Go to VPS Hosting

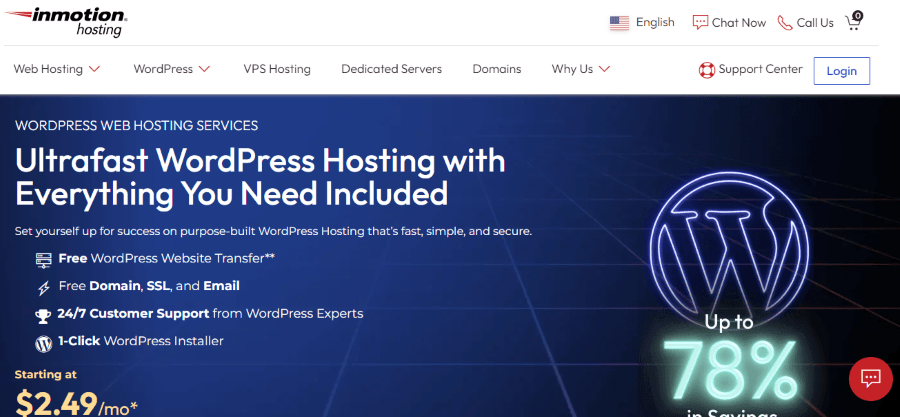click(x=277, y=69)
